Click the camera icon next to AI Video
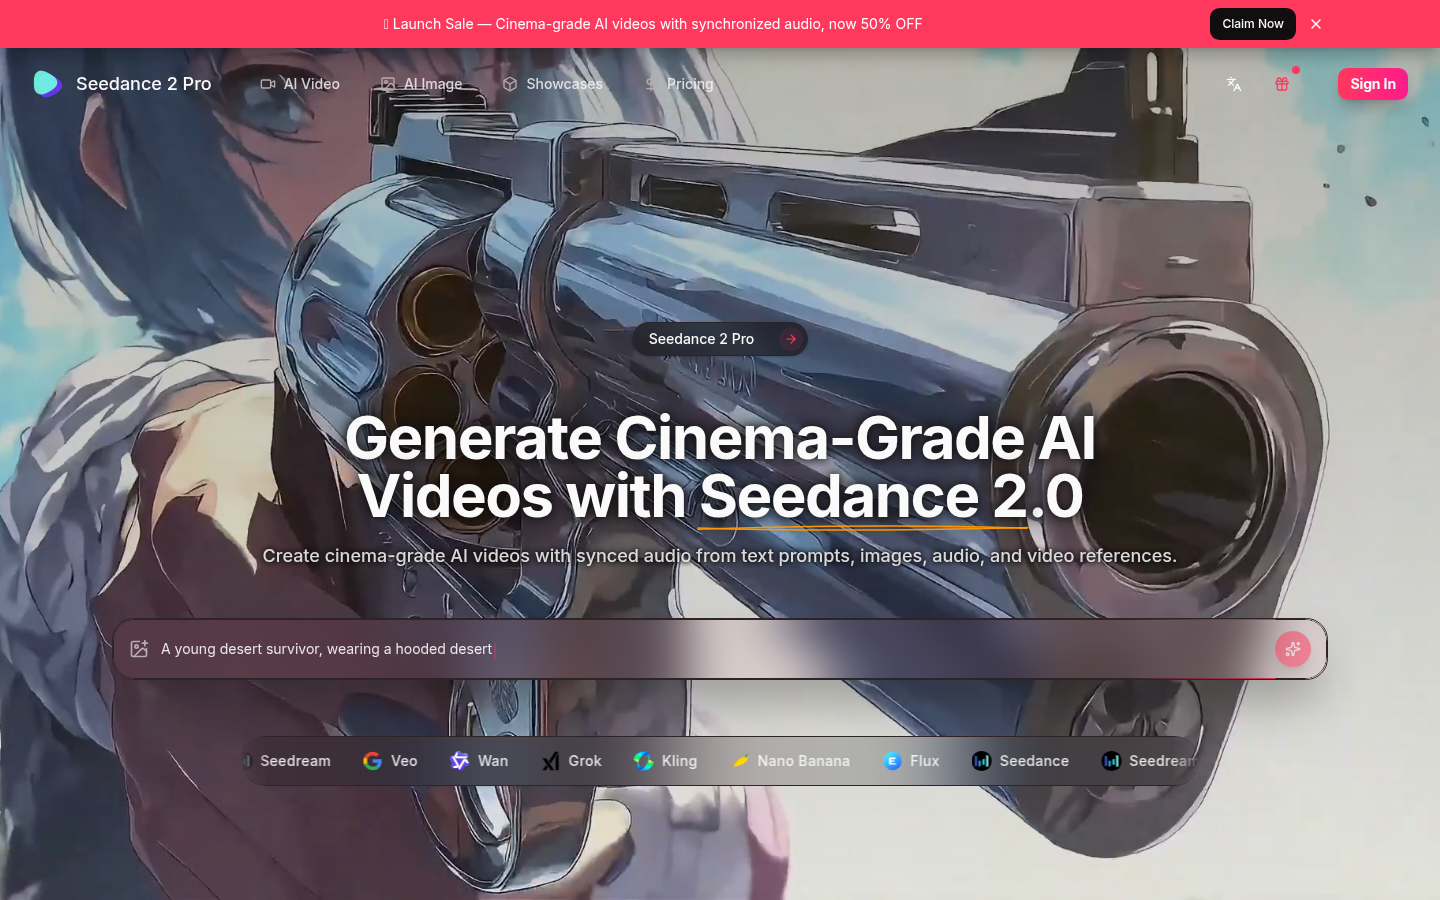 tap(268, 84)
